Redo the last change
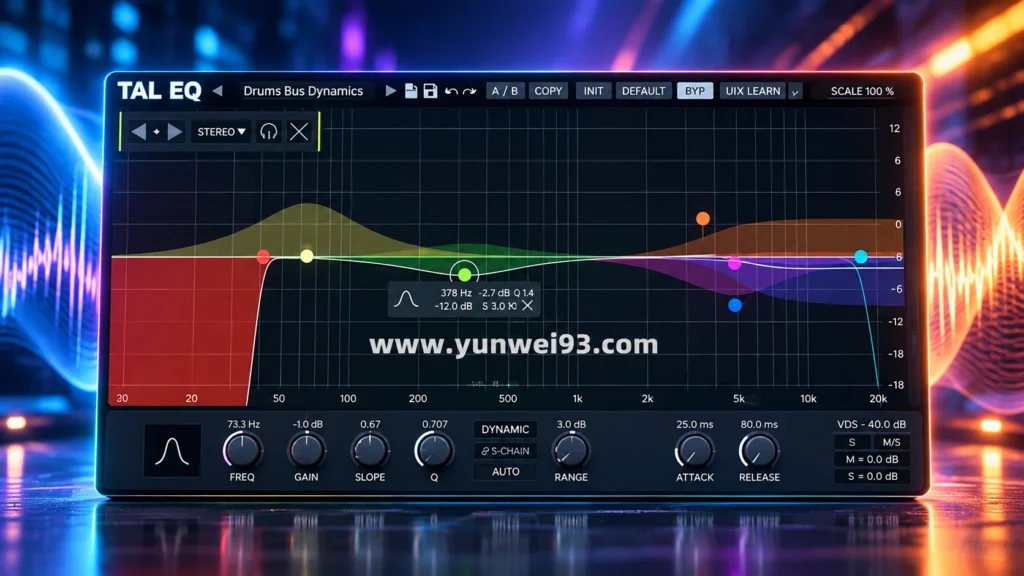The width and height of the screenshot is (1024, 576). click(470, 91)
